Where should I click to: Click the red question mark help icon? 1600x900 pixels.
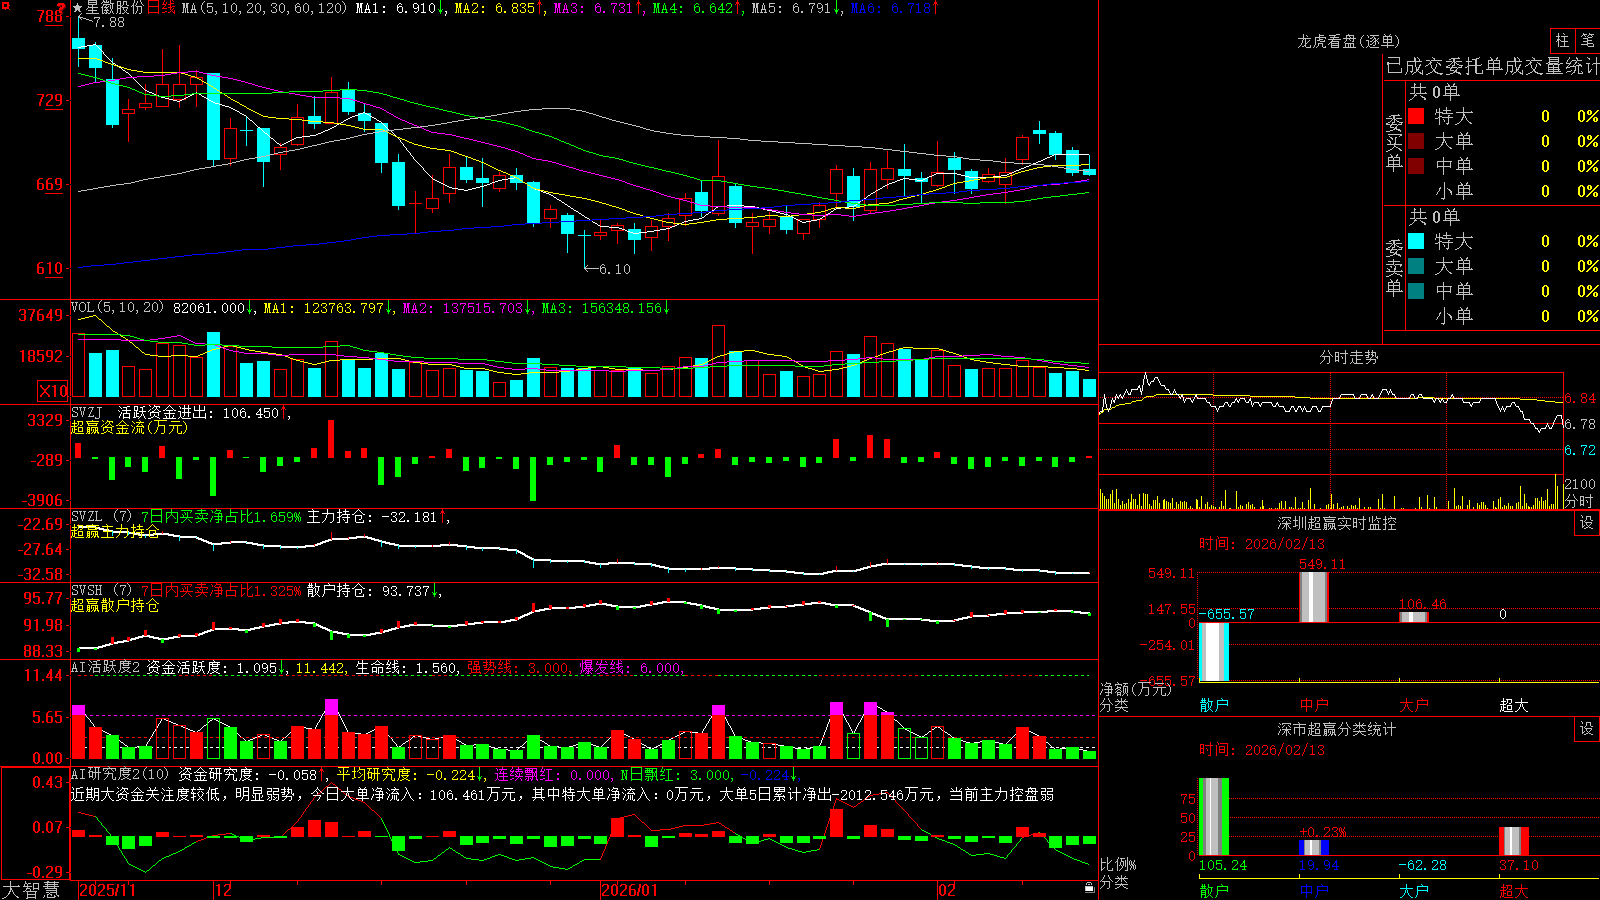(x=62, y=7)
